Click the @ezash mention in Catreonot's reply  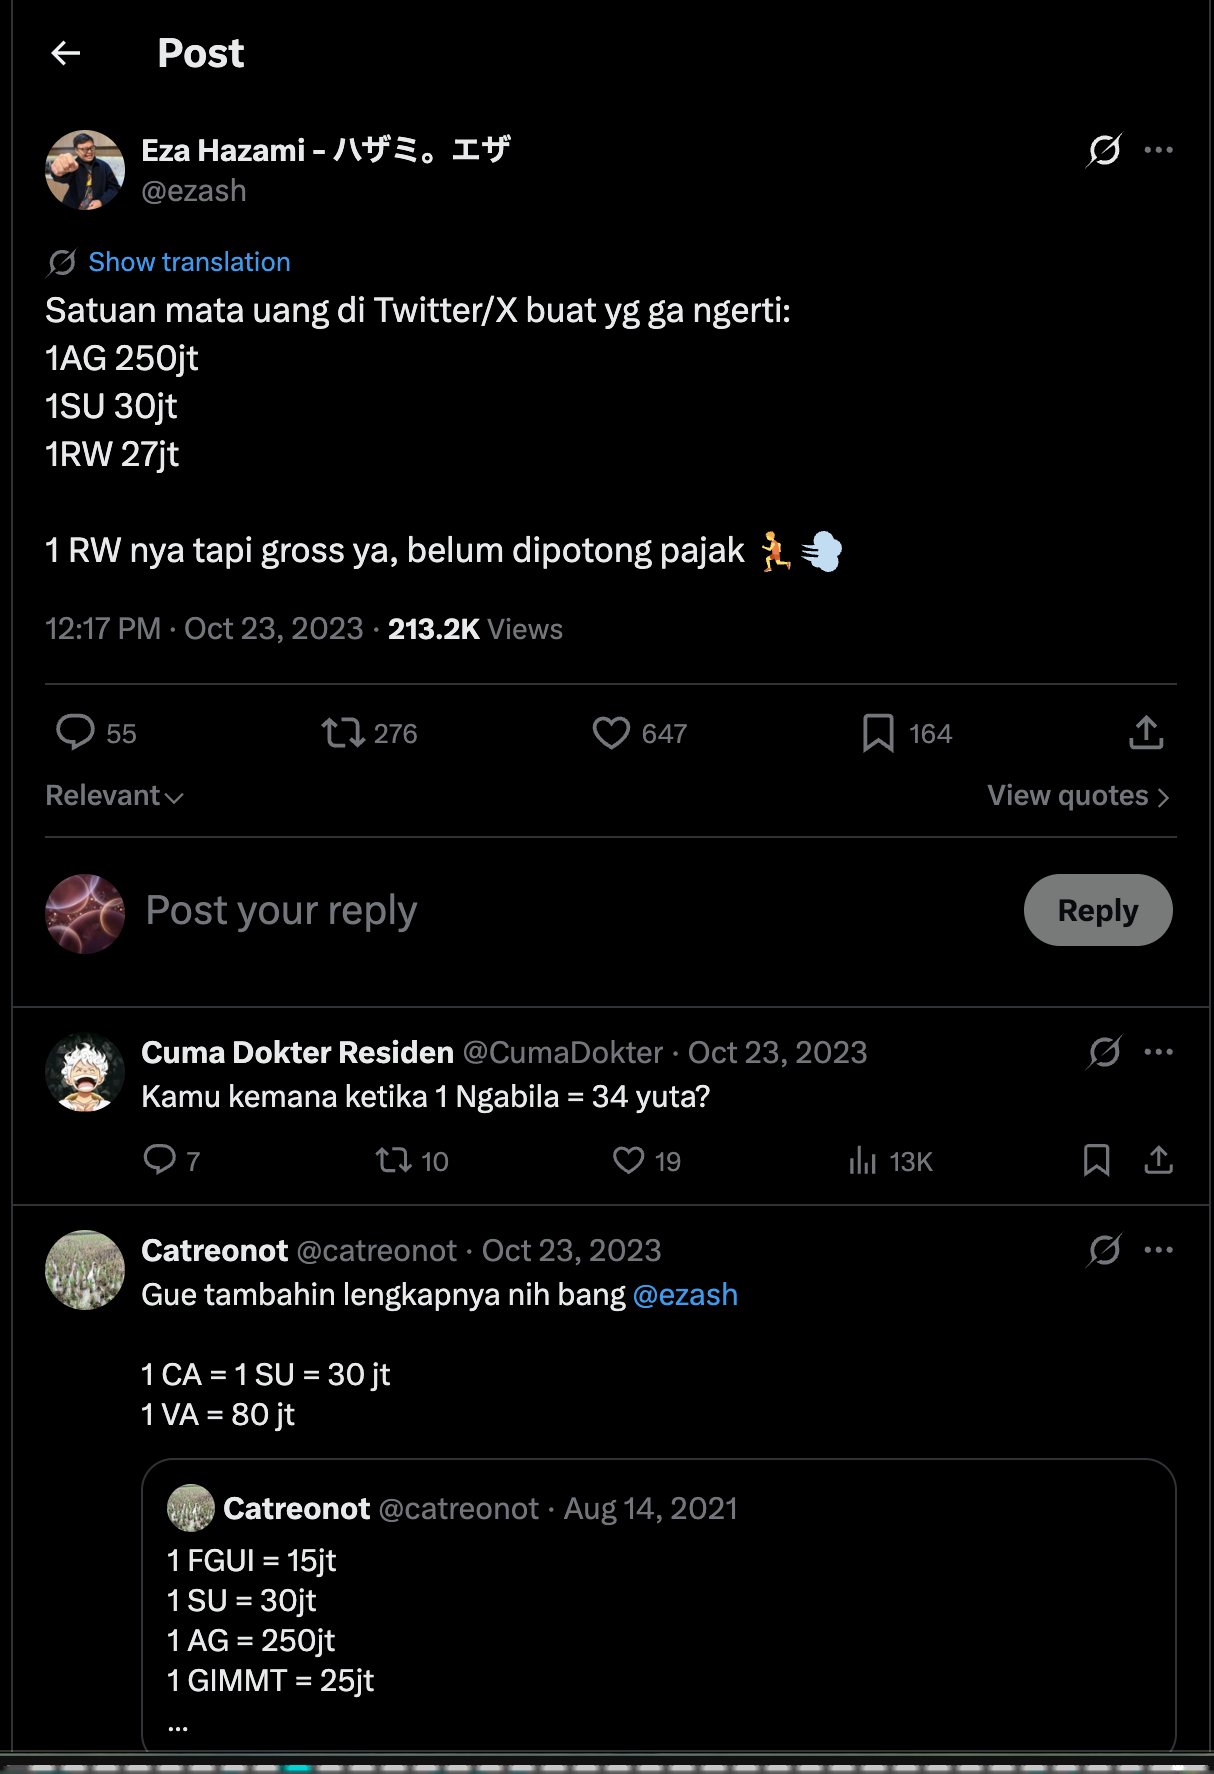pos(685,1295)
